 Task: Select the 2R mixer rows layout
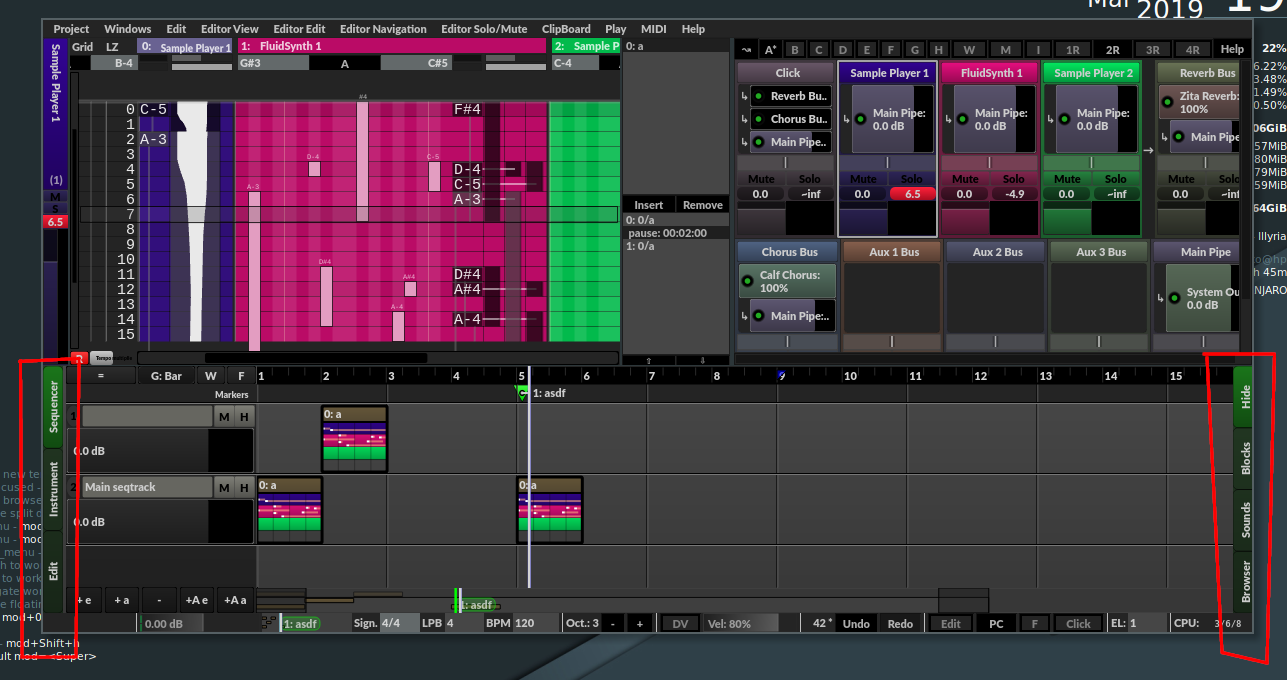pos(1112,49)
